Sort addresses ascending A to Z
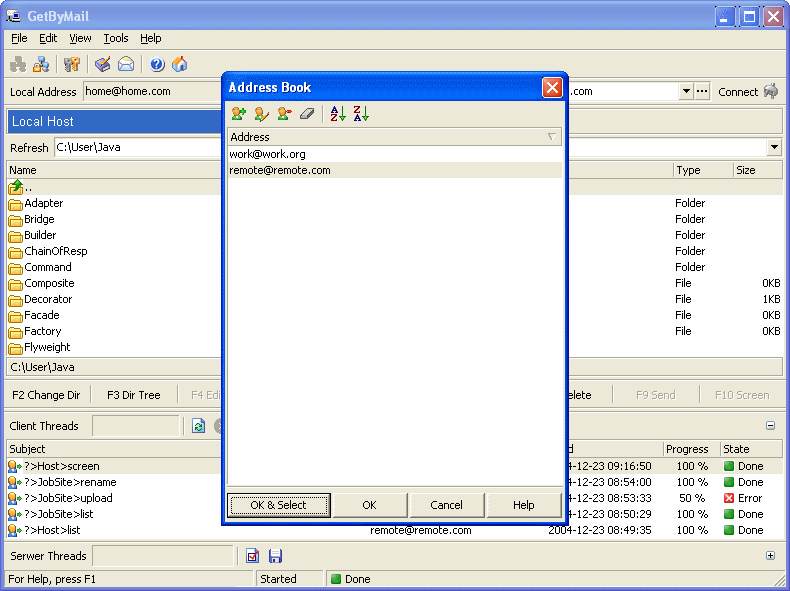Screen dimensions: 790x591 [x=338, y=114]
